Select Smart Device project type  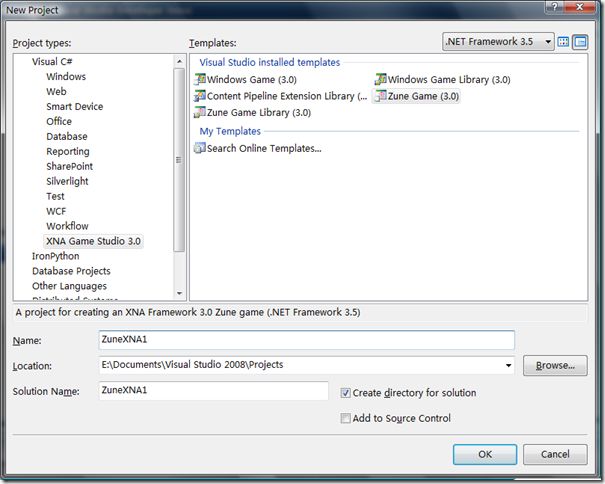[74, 107]
